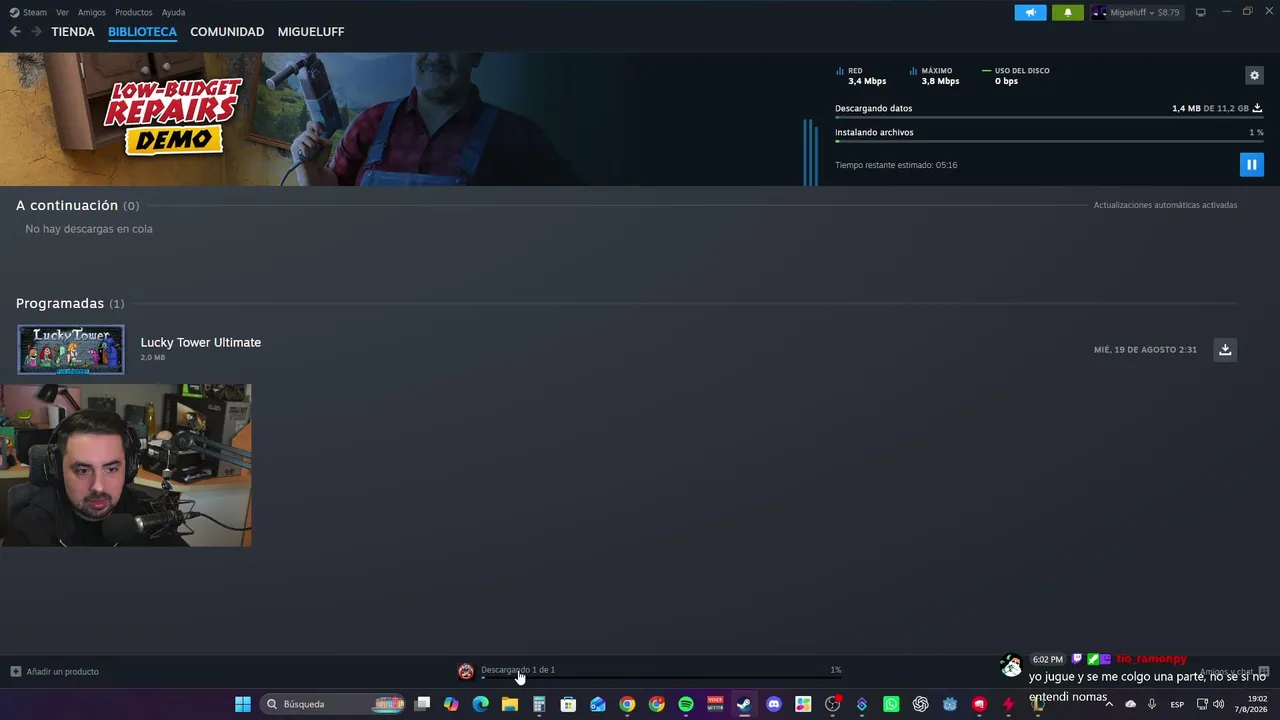Download Lucky Tower Ultimate now
The height and width of the screenshot is (720, 1280).
click(x=1225, y=349)
